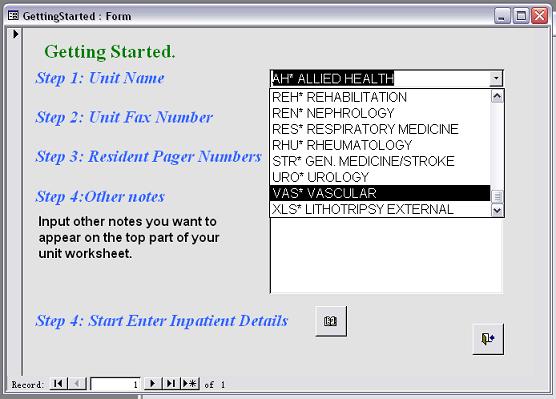Click the Step 1: Unit Name label
The height and width of the screenshot is (399, 556).
click(100, 78)
